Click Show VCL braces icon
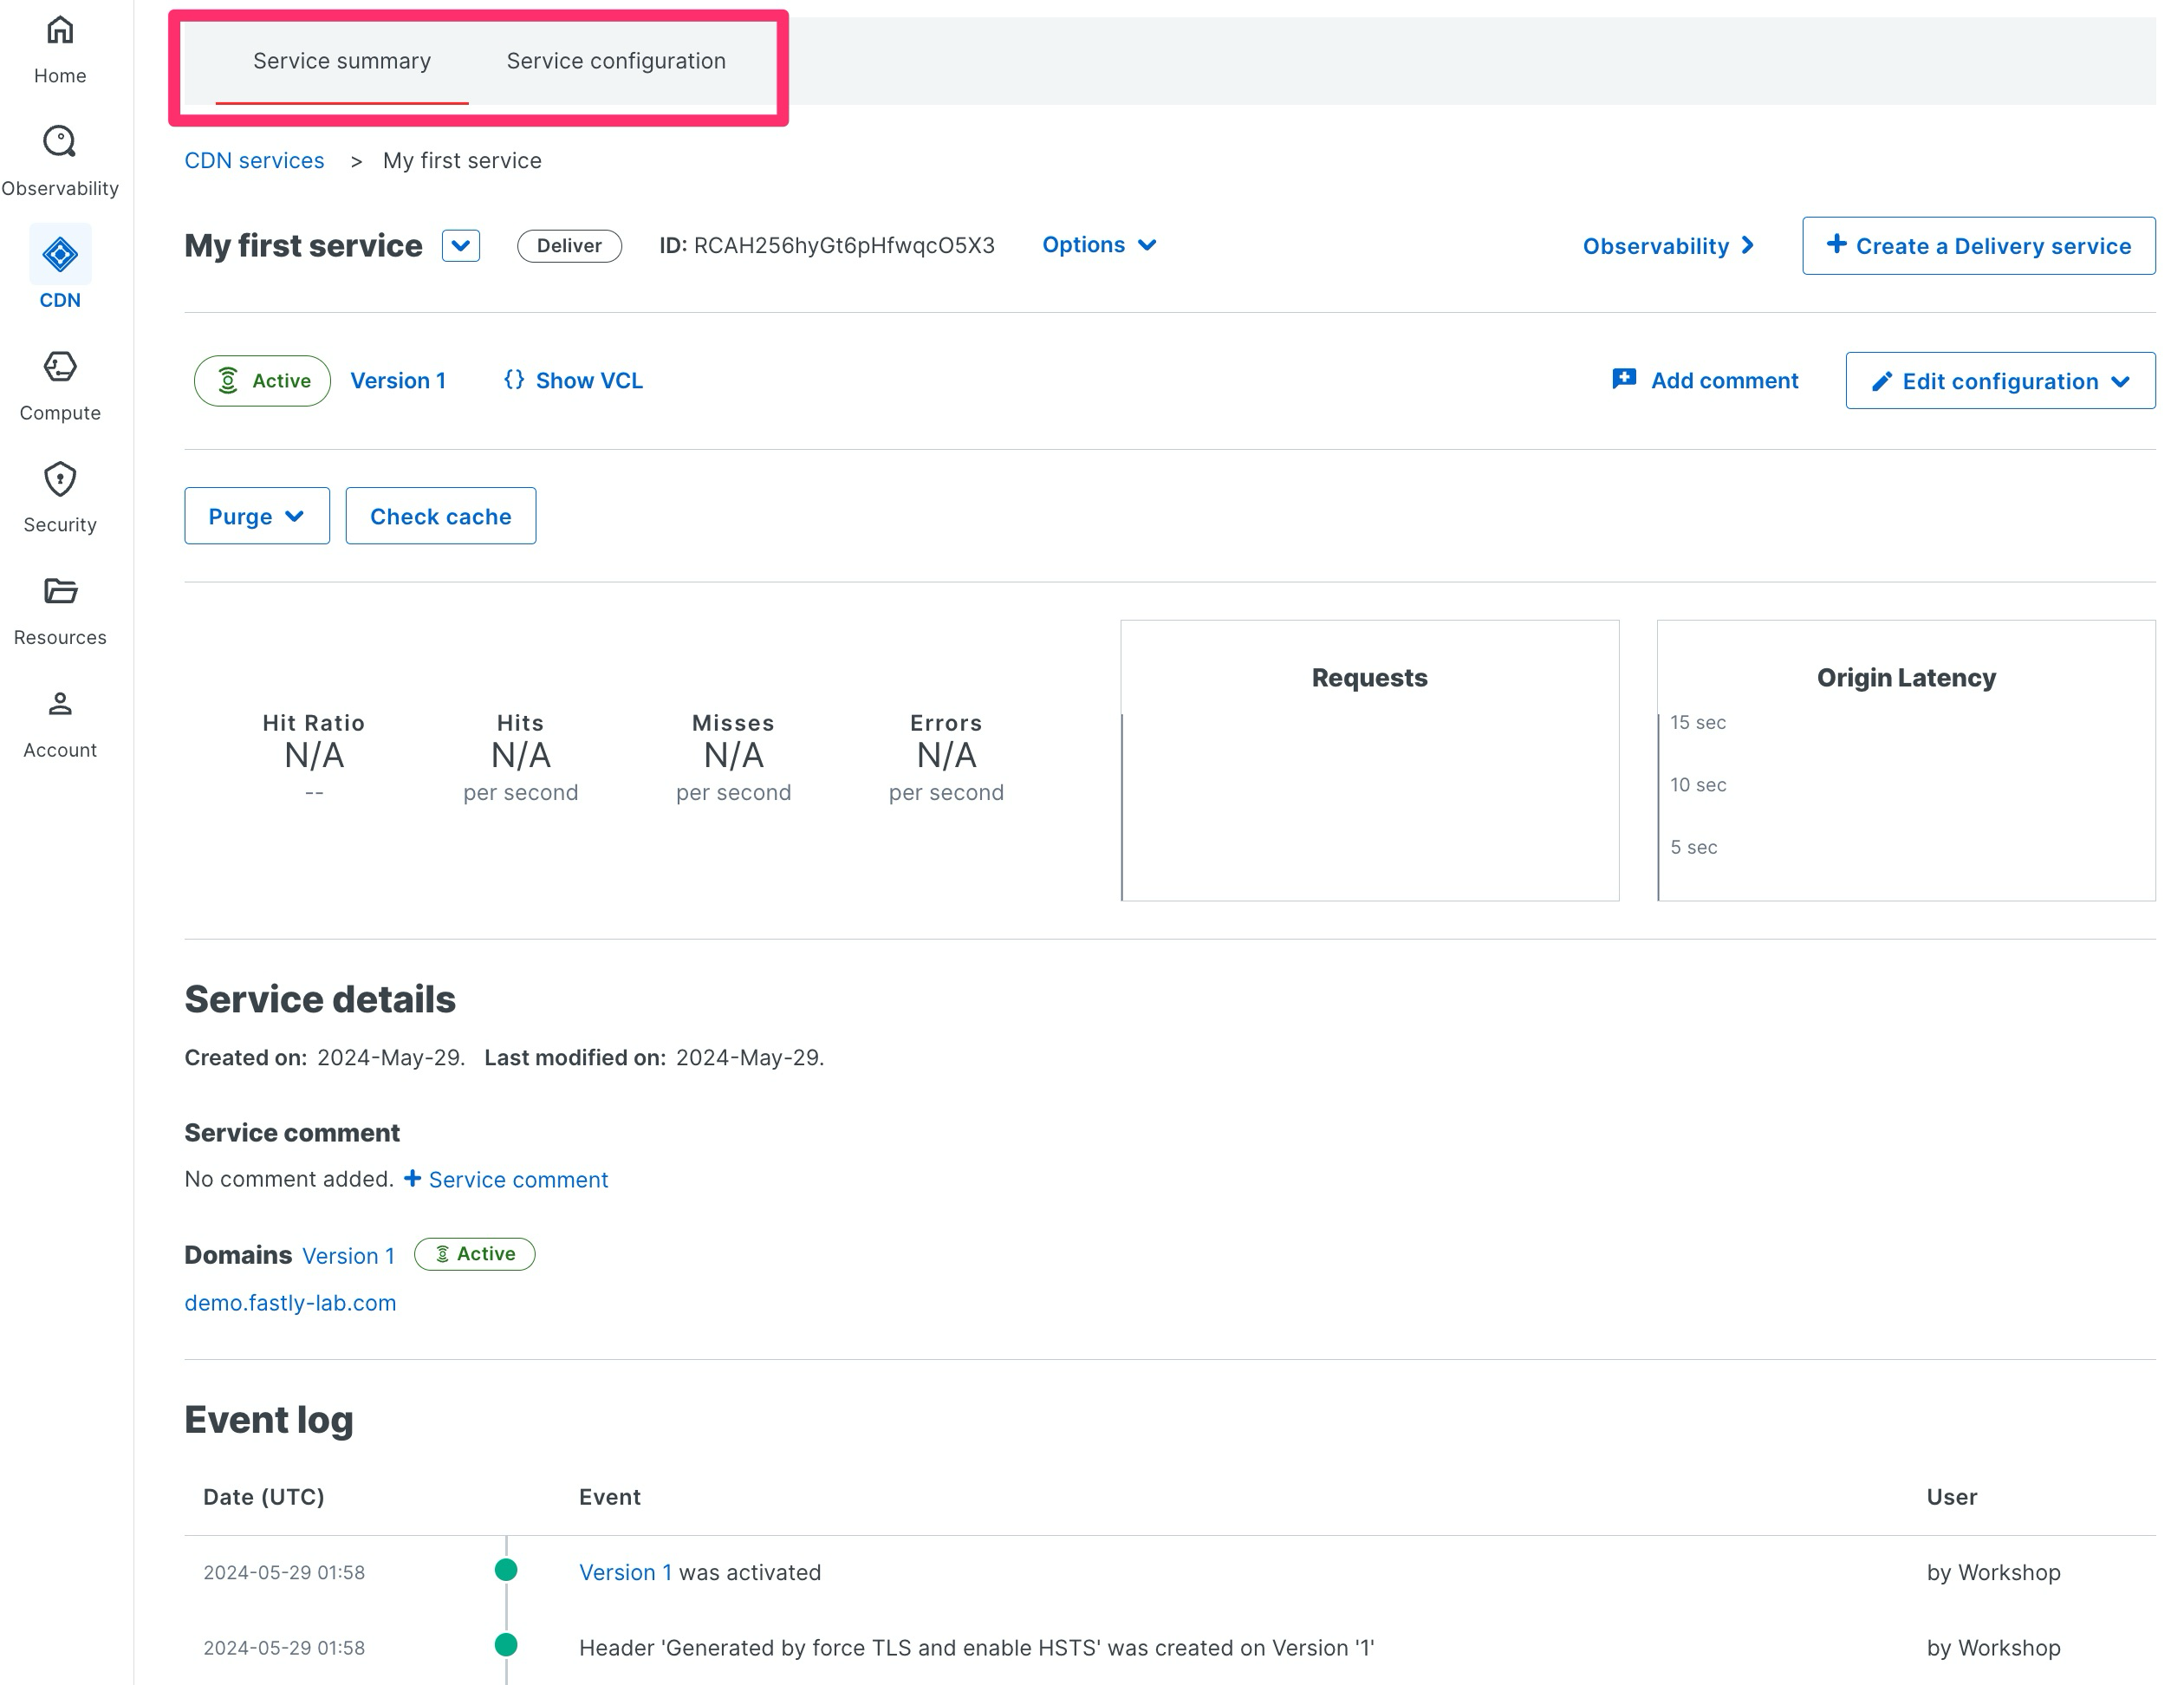This screenshot has width=2184, height=1685. click(x=514, y=380)
